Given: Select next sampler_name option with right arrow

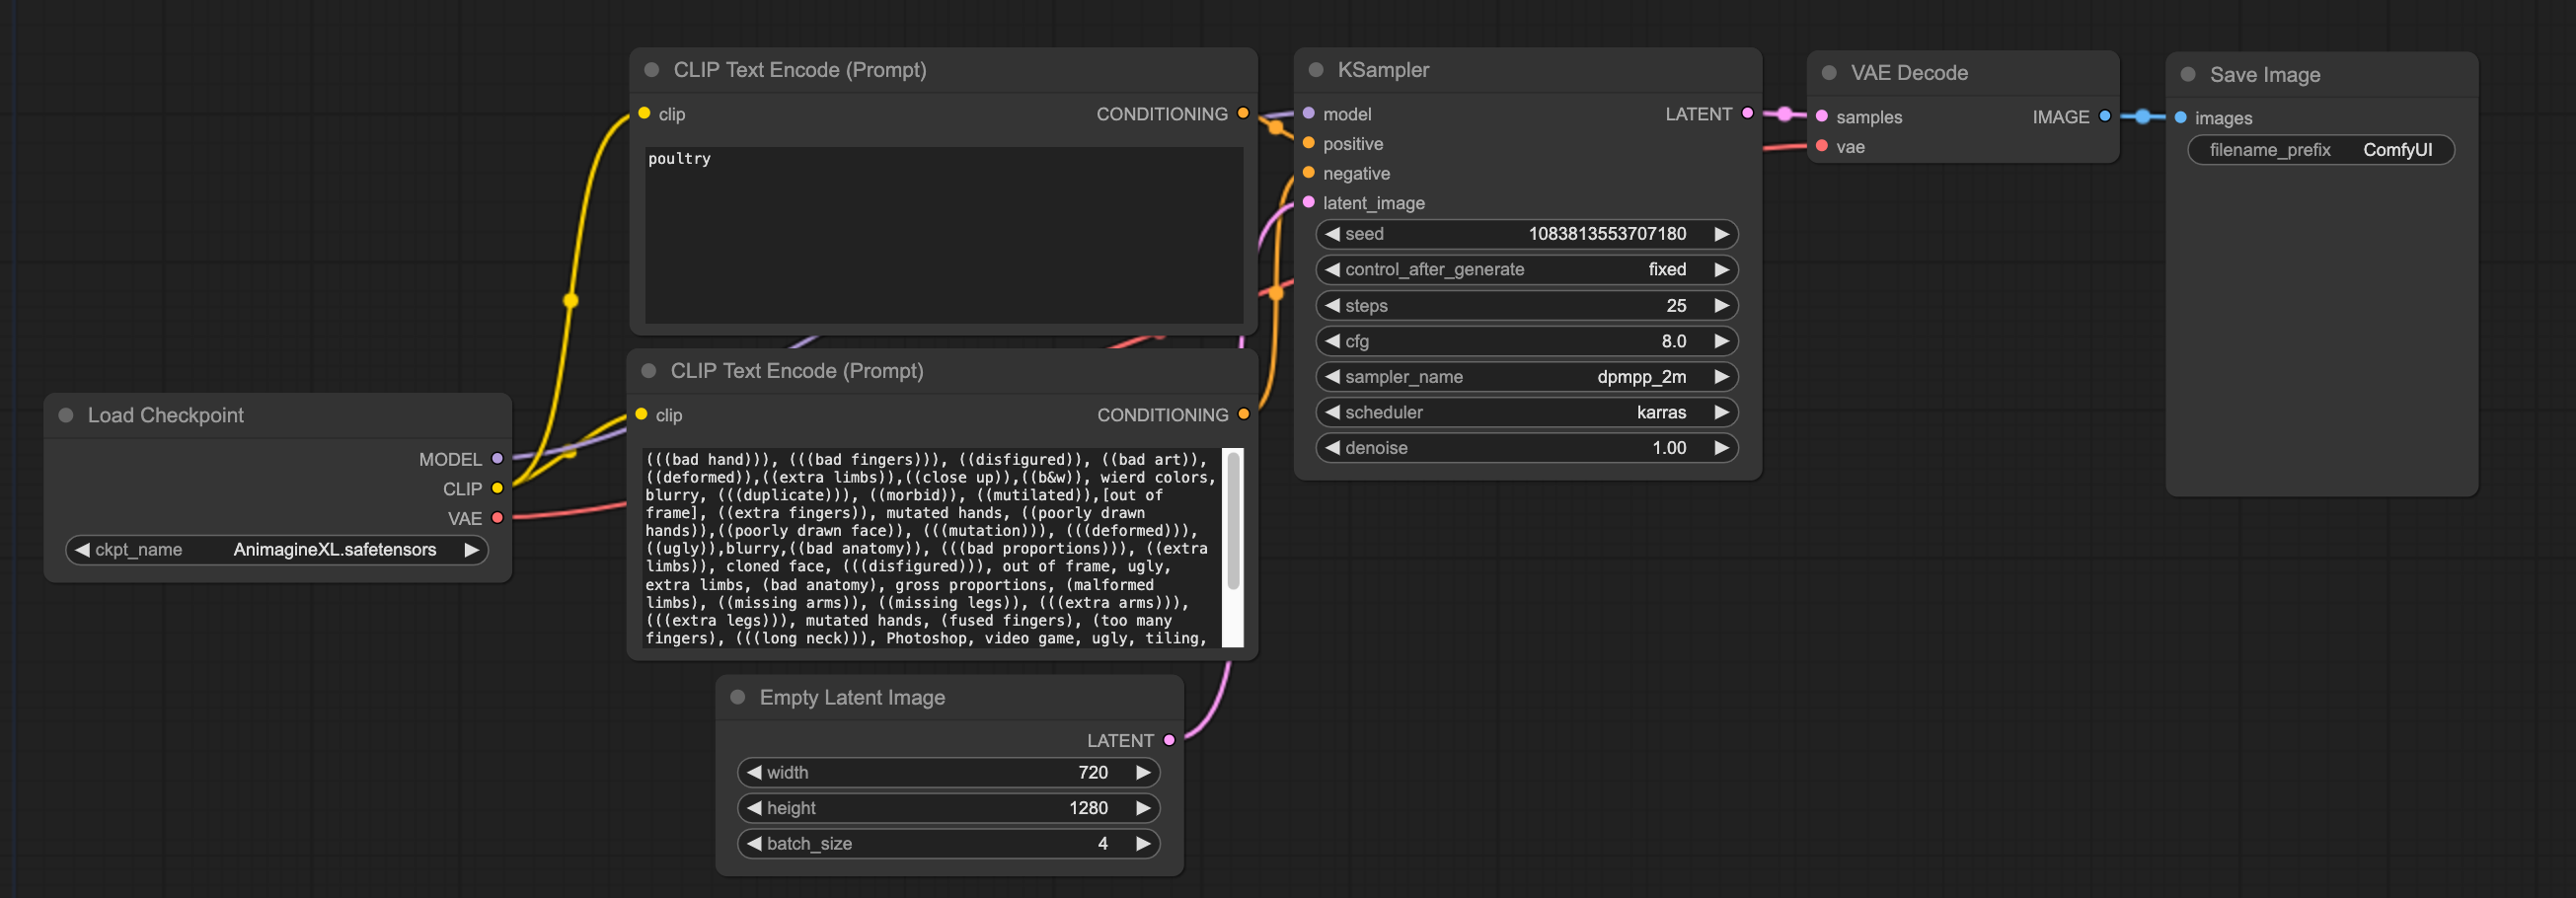Looking at the screenshot, I should pyautogui.click(x=1721, y=377).
